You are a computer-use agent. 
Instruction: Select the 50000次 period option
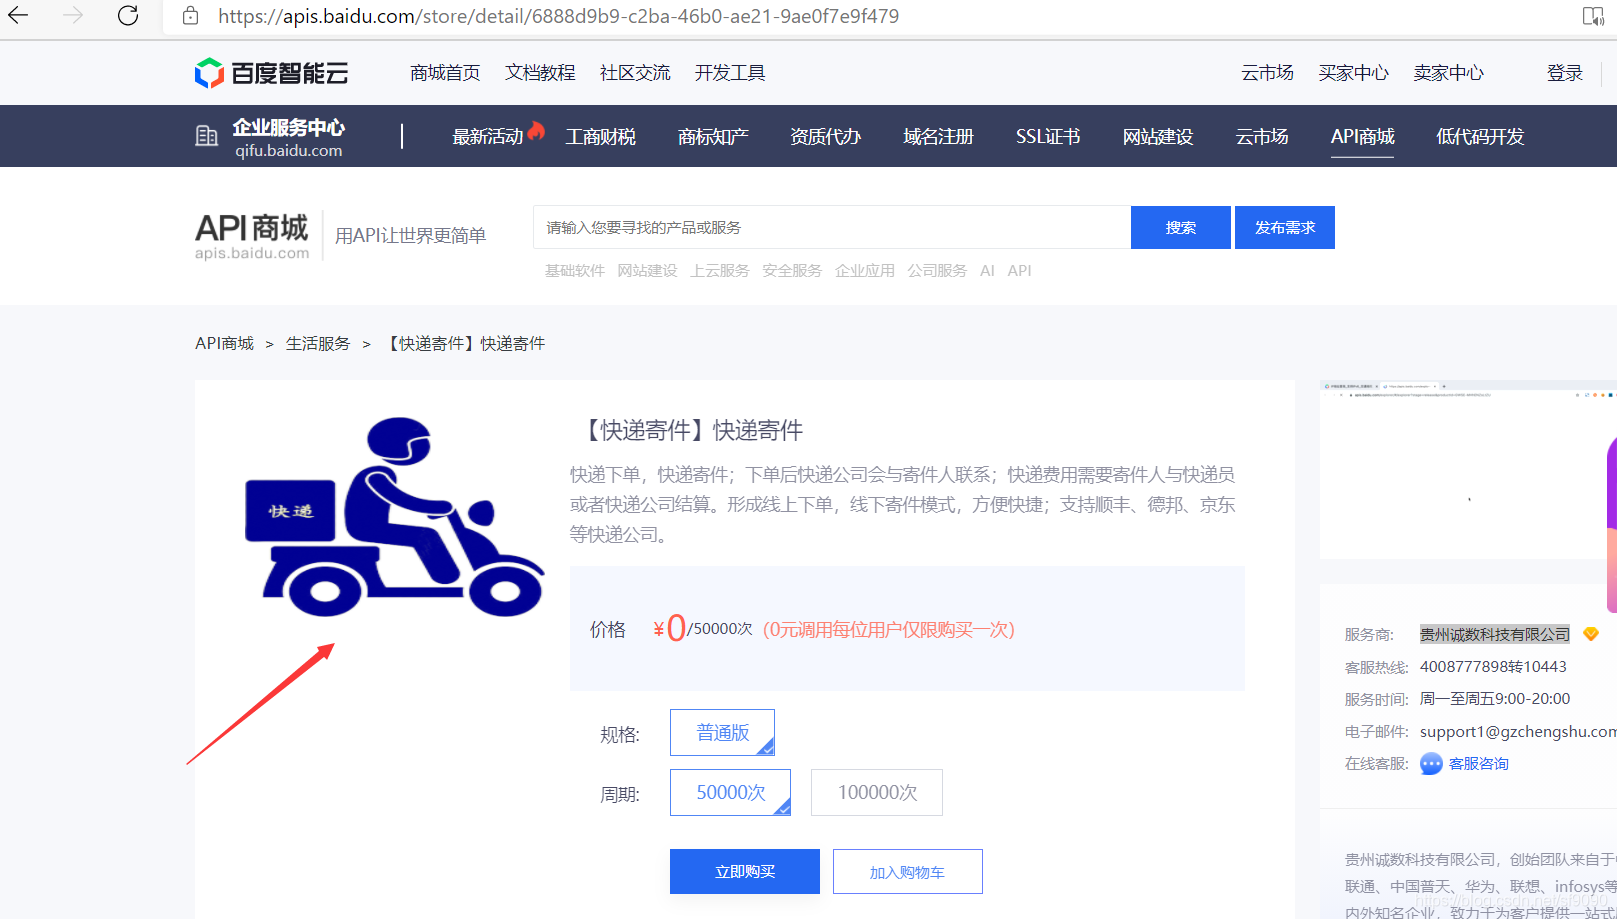coord(730,792)
